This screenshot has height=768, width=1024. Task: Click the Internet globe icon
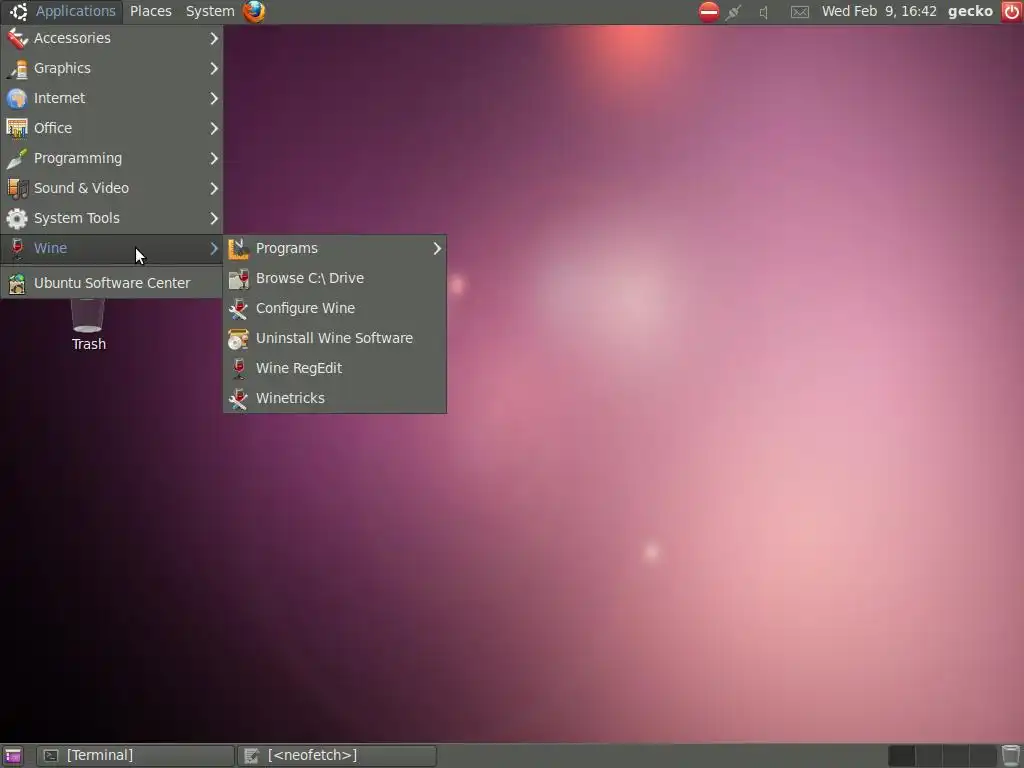17,99
